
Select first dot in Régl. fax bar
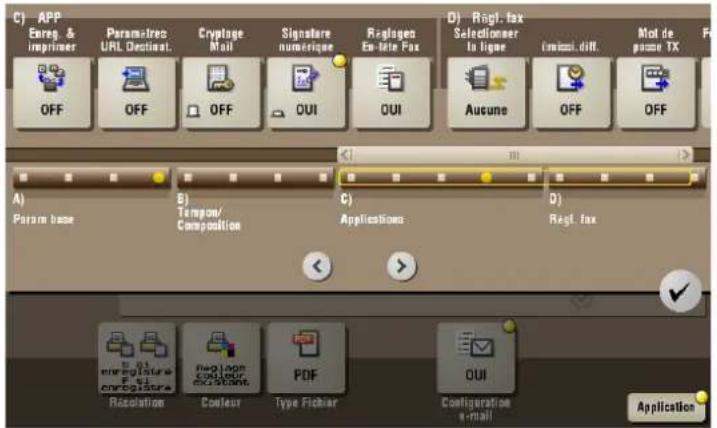pyautogui.click(x=559, y=177)
